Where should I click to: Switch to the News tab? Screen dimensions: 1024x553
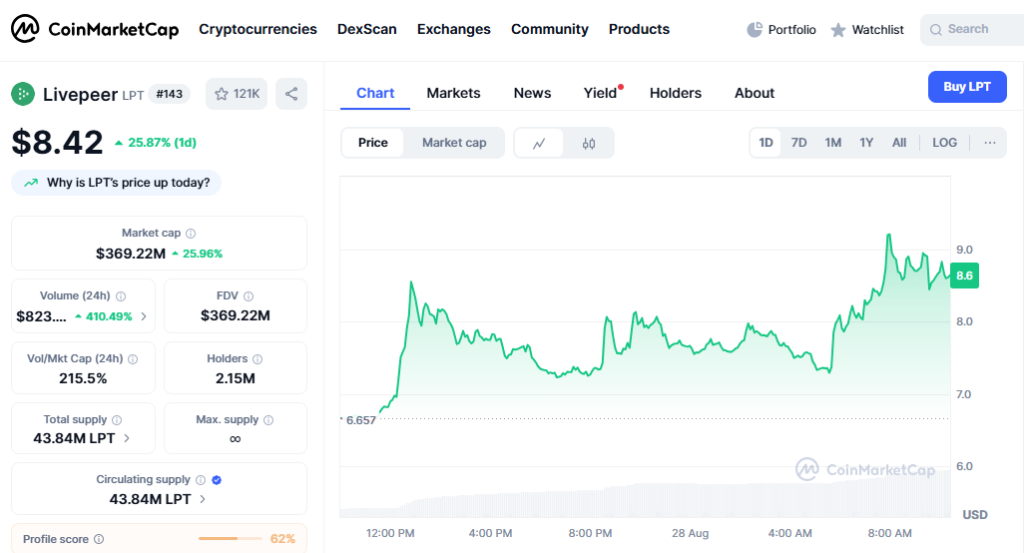pyautogui.click(x=532, y=93)
